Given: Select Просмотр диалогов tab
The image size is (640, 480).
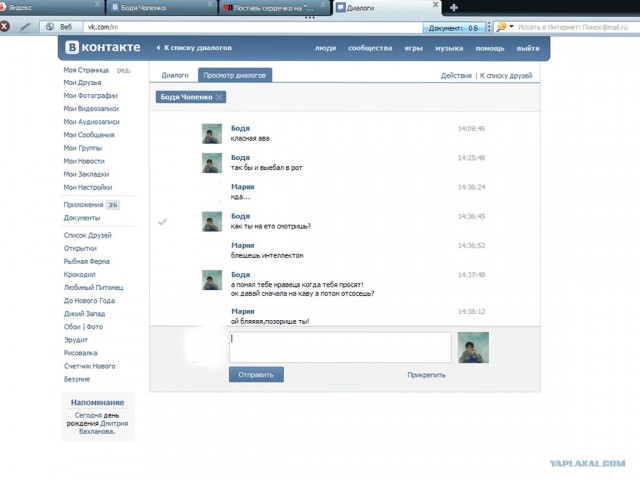Looking at the screenshot, I should pos(235,75).
